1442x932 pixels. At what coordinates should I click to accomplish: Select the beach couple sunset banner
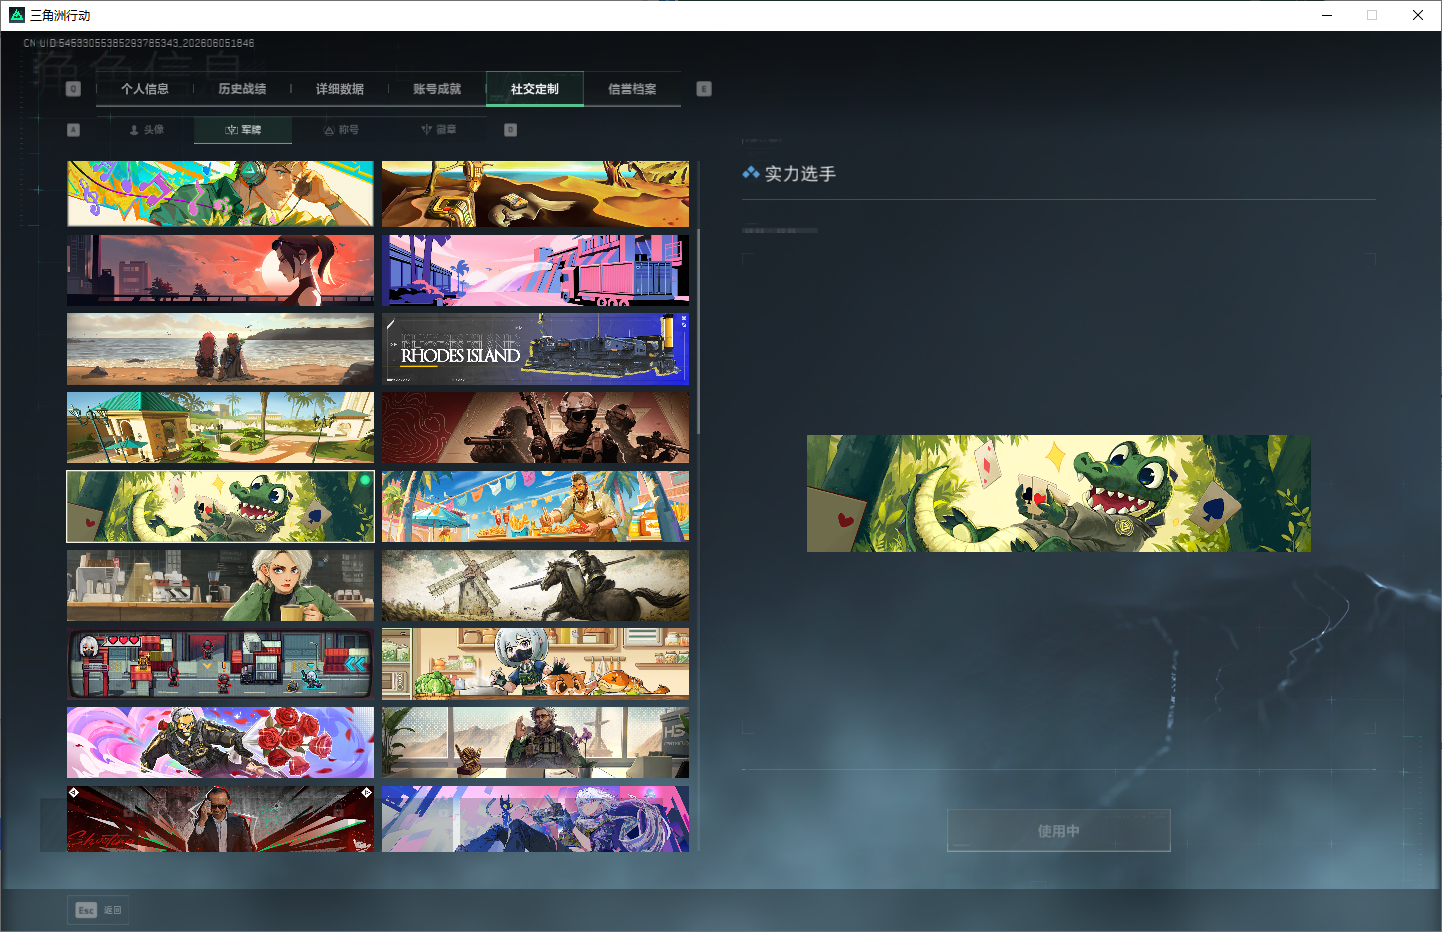[x=220, y=349]
